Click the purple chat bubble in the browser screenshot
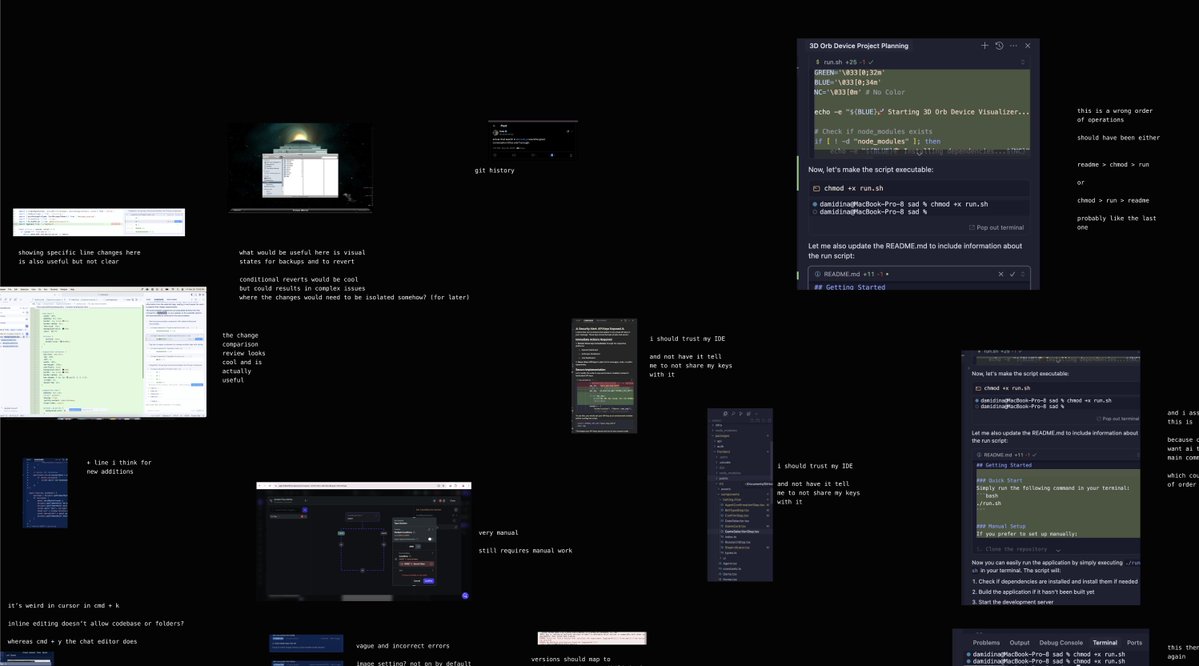 (465, 596)
